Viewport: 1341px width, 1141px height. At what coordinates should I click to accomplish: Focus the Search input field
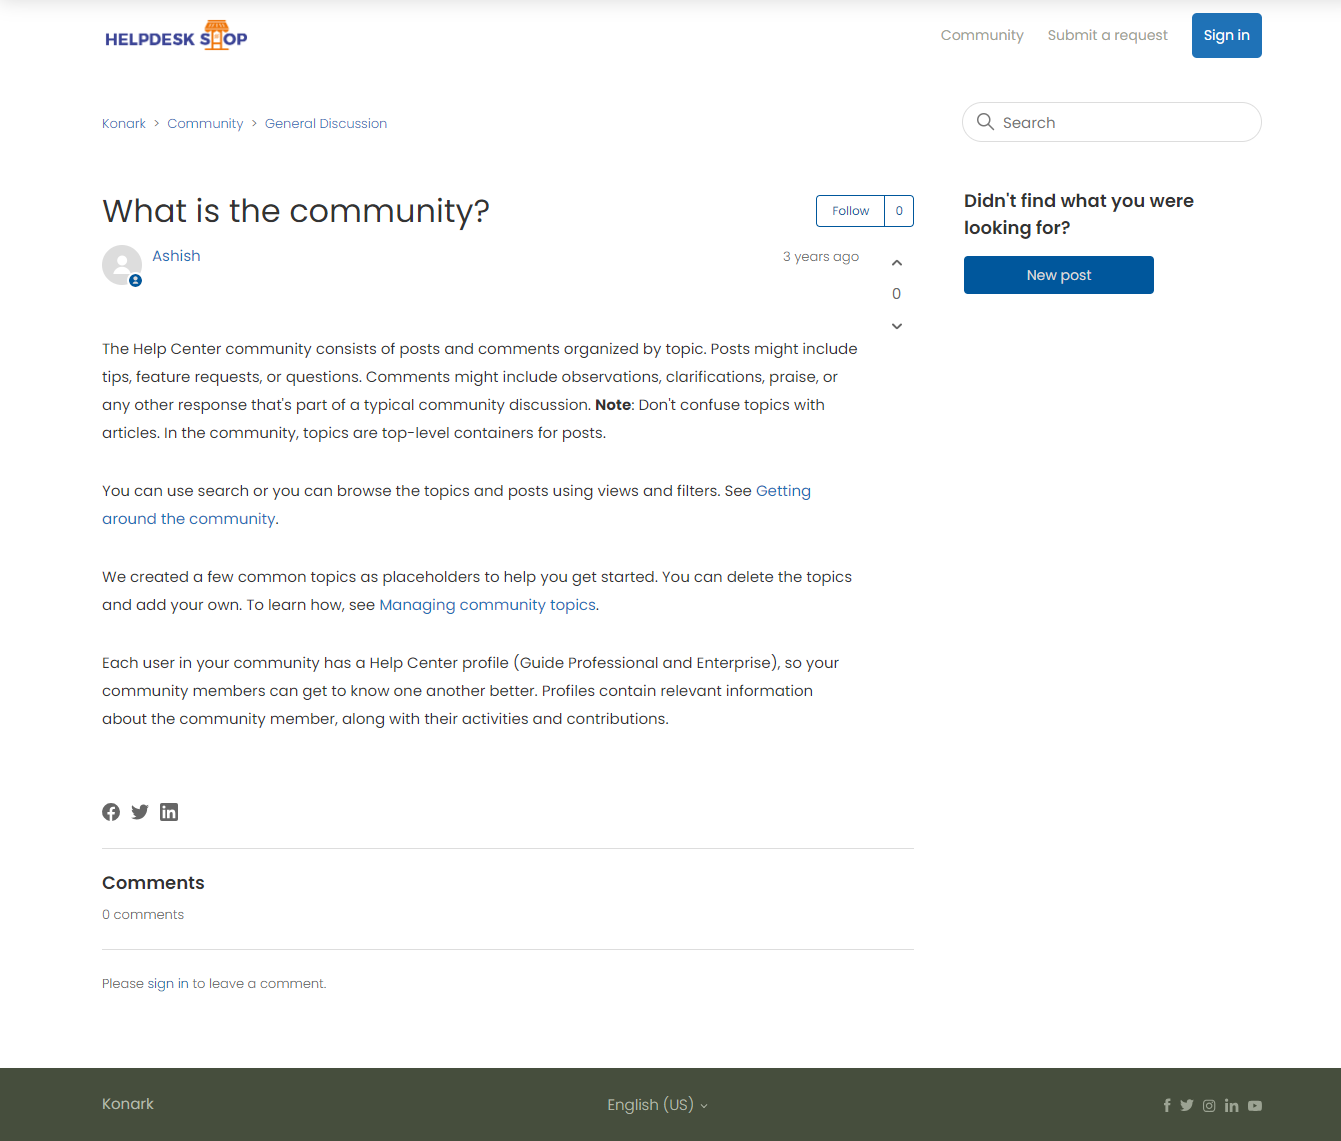point(1120,122)
